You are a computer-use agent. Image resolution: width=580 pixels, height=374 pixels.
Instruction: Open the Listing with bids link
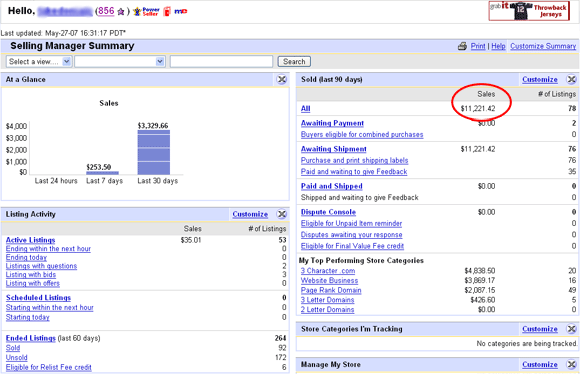click(31, 274)
